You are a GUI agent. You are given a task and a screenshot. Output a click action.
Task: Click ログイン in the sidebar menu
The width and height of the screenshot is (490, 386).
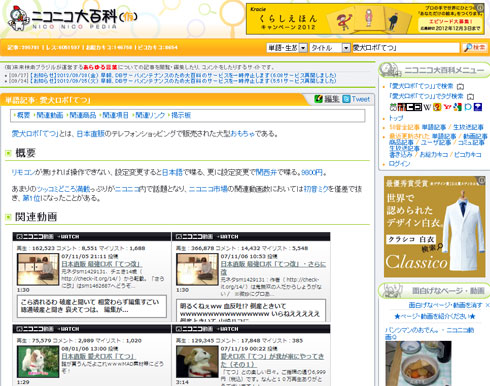tap(399, 164)
